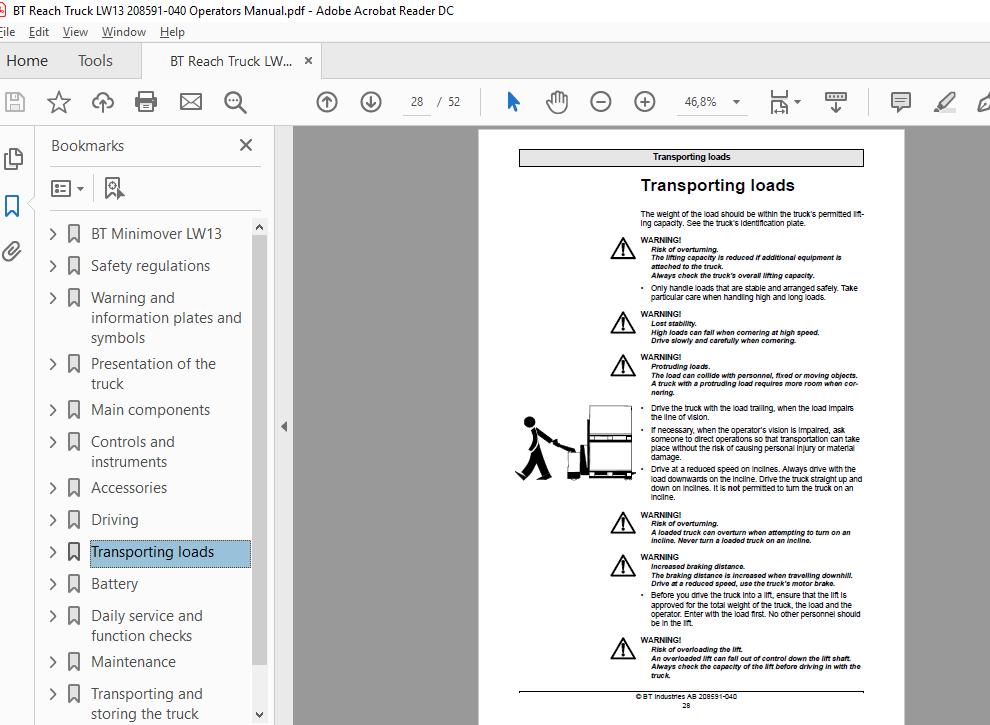990x725 pixels.
Task: Open the Driving bookmark section
Action: [x=114, y=520]
